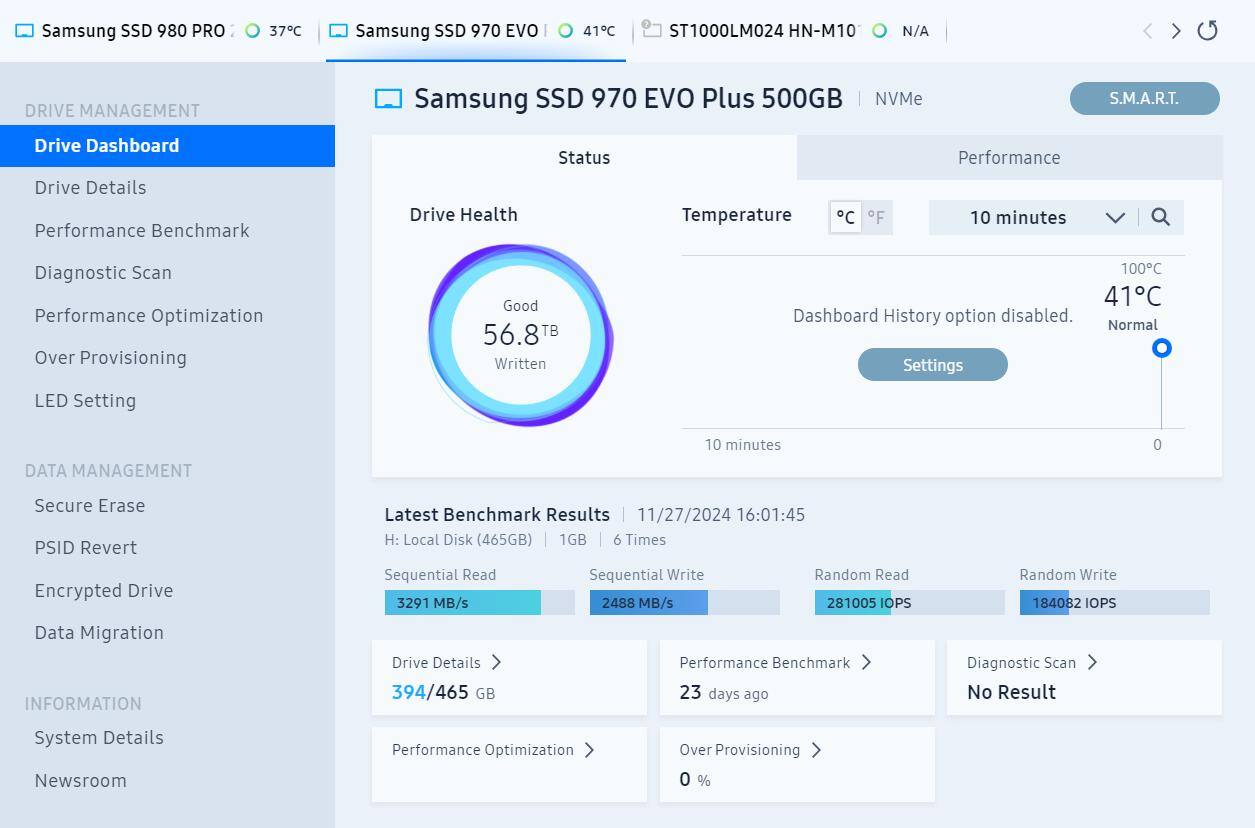The image size is (1255, 828).
Task: Expand the Drive Details card chevron
Action: coord(496,662)
